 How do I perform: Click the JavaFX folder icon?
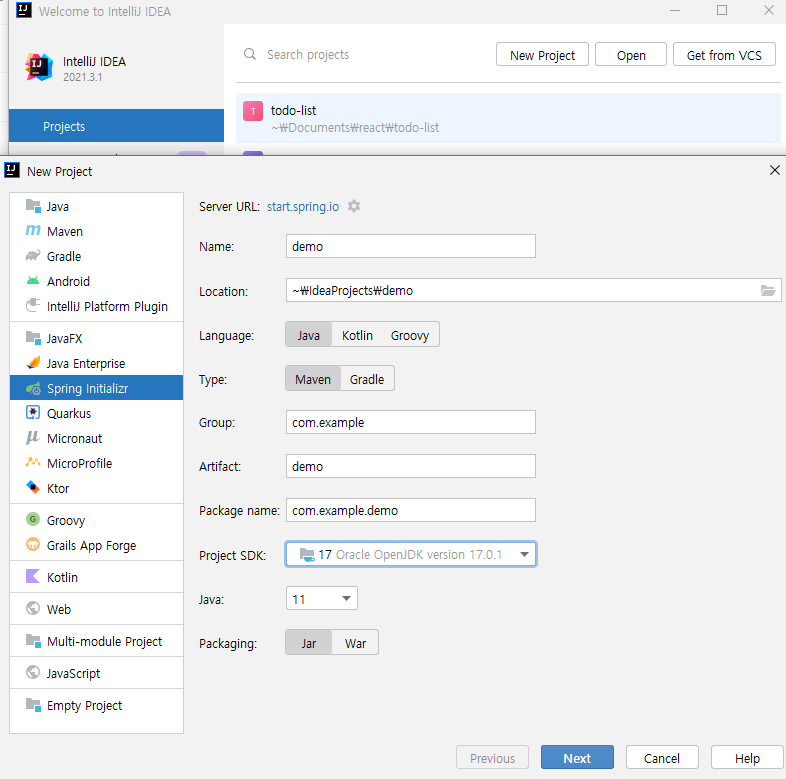[x=33, y=338]
